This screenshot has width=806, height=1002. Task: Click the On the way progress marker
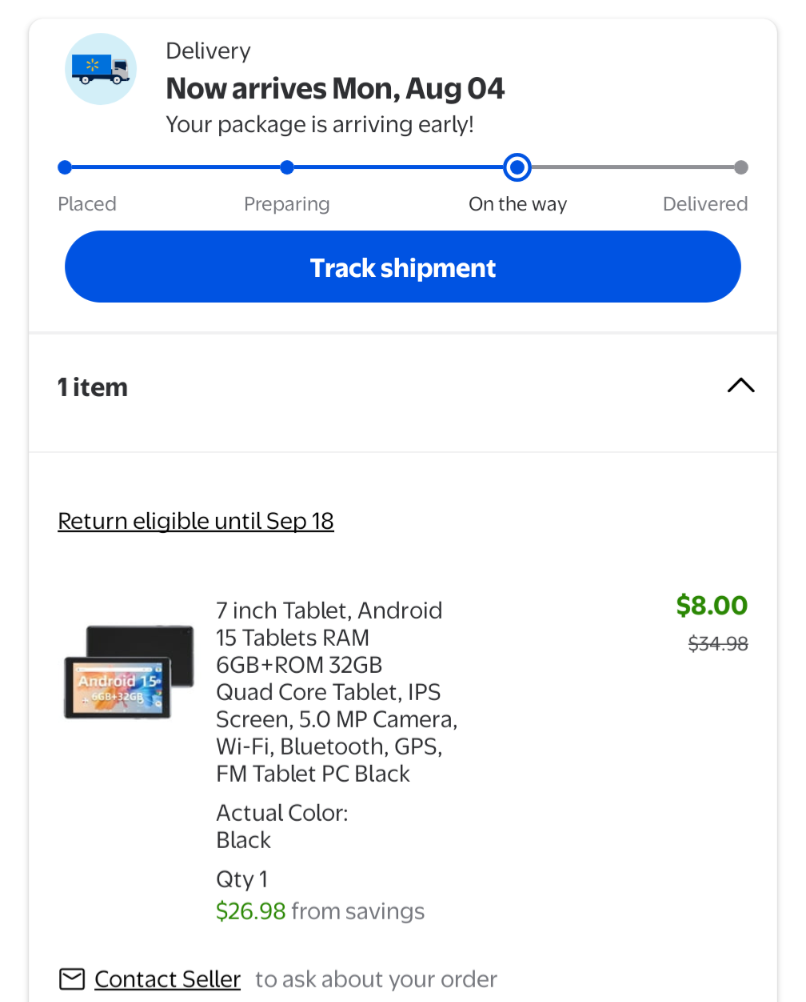point(517,168)
